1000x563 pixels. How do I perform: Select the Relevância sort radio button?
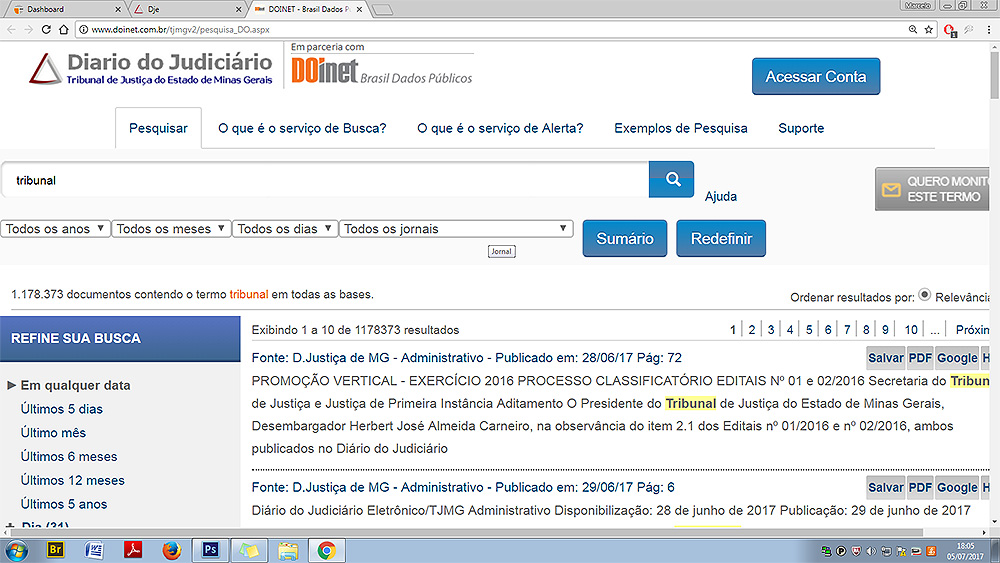point(924,295)
